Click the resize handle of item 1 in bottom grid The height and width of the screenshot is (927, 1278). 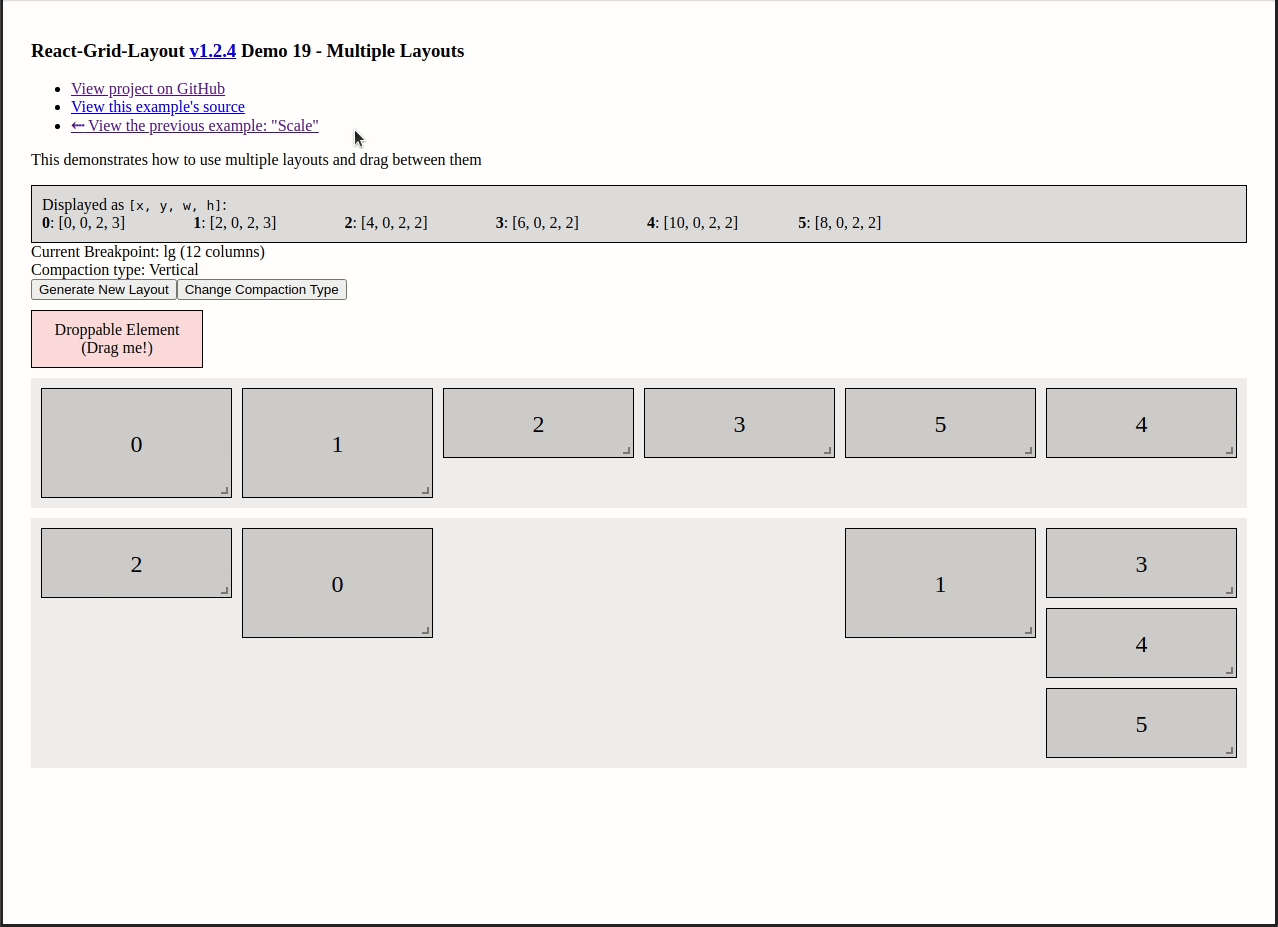click(x=1028, y=630)
